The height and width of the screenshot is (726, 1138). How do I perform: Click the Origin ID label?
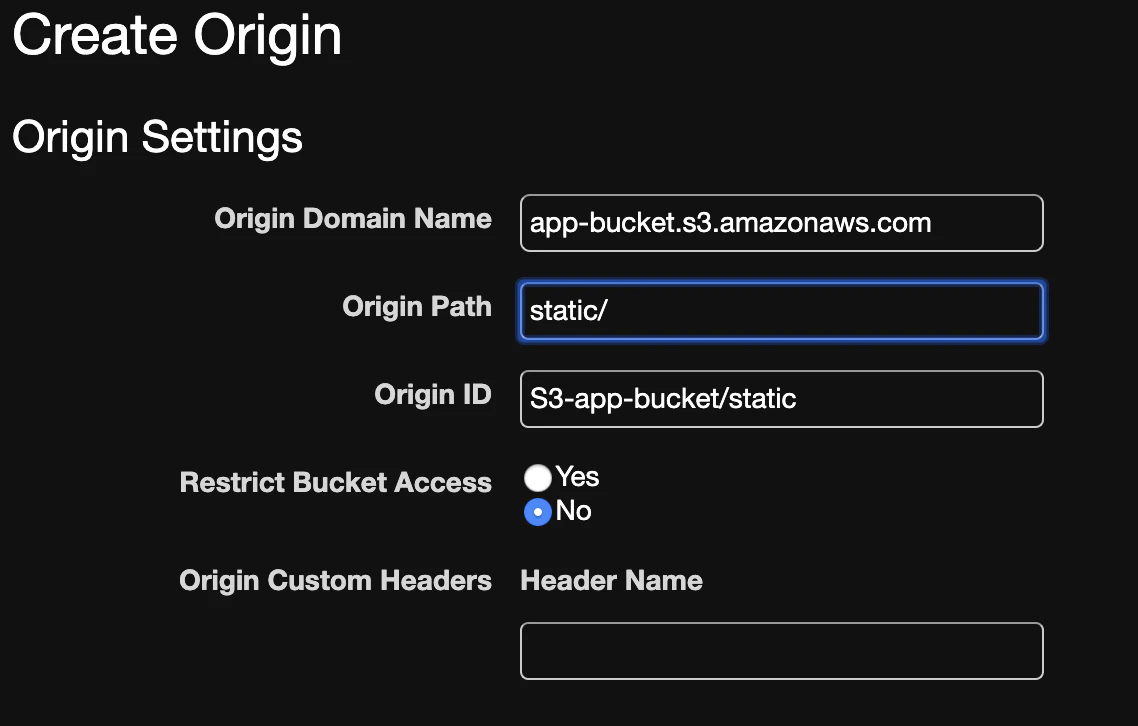click(433, 395)
